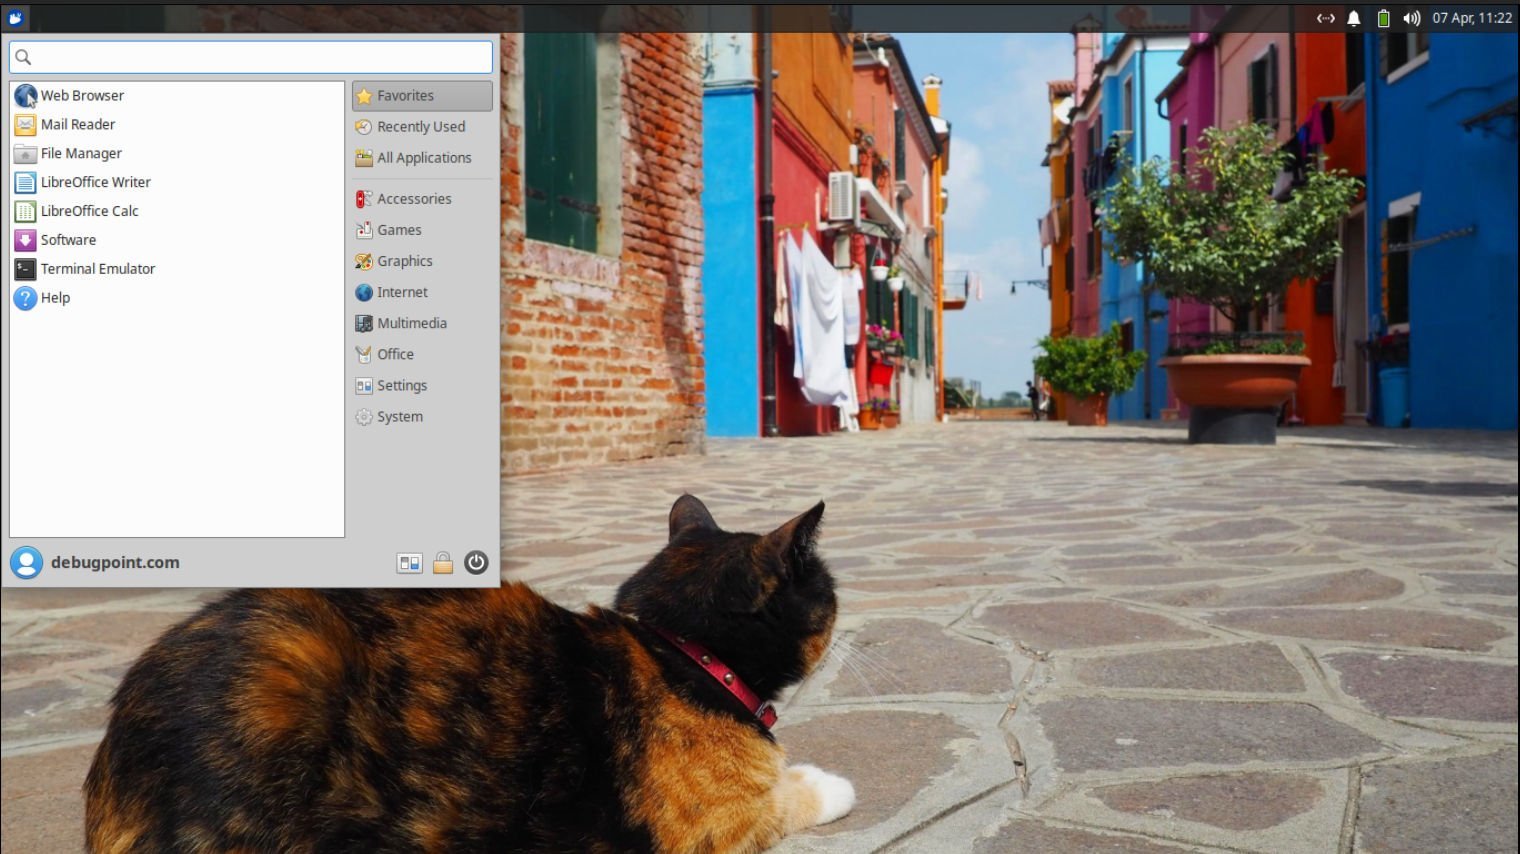Open the settings manager icon in menu footer

pos(409,563)
